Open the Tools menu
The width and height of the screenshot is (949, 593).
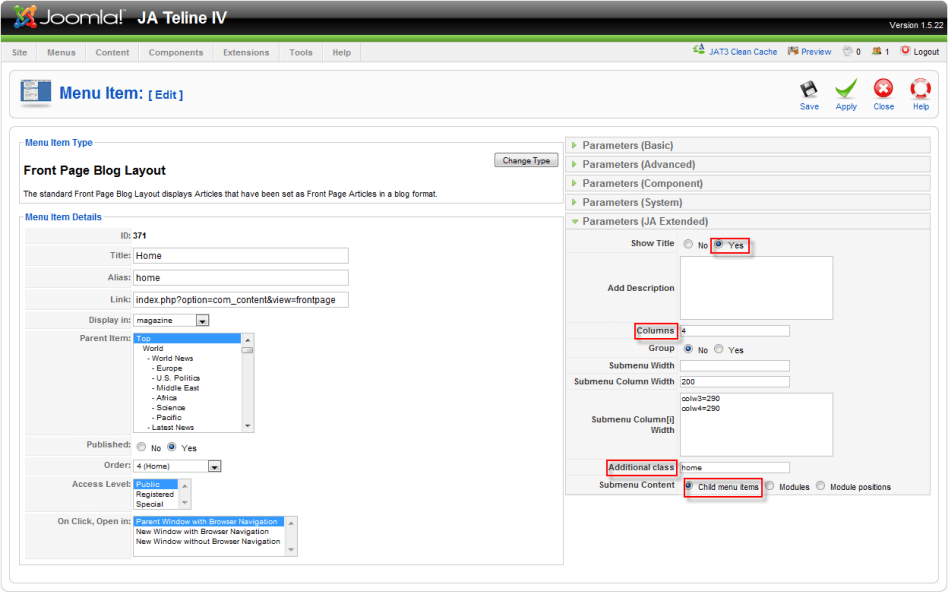coord(301,53)
